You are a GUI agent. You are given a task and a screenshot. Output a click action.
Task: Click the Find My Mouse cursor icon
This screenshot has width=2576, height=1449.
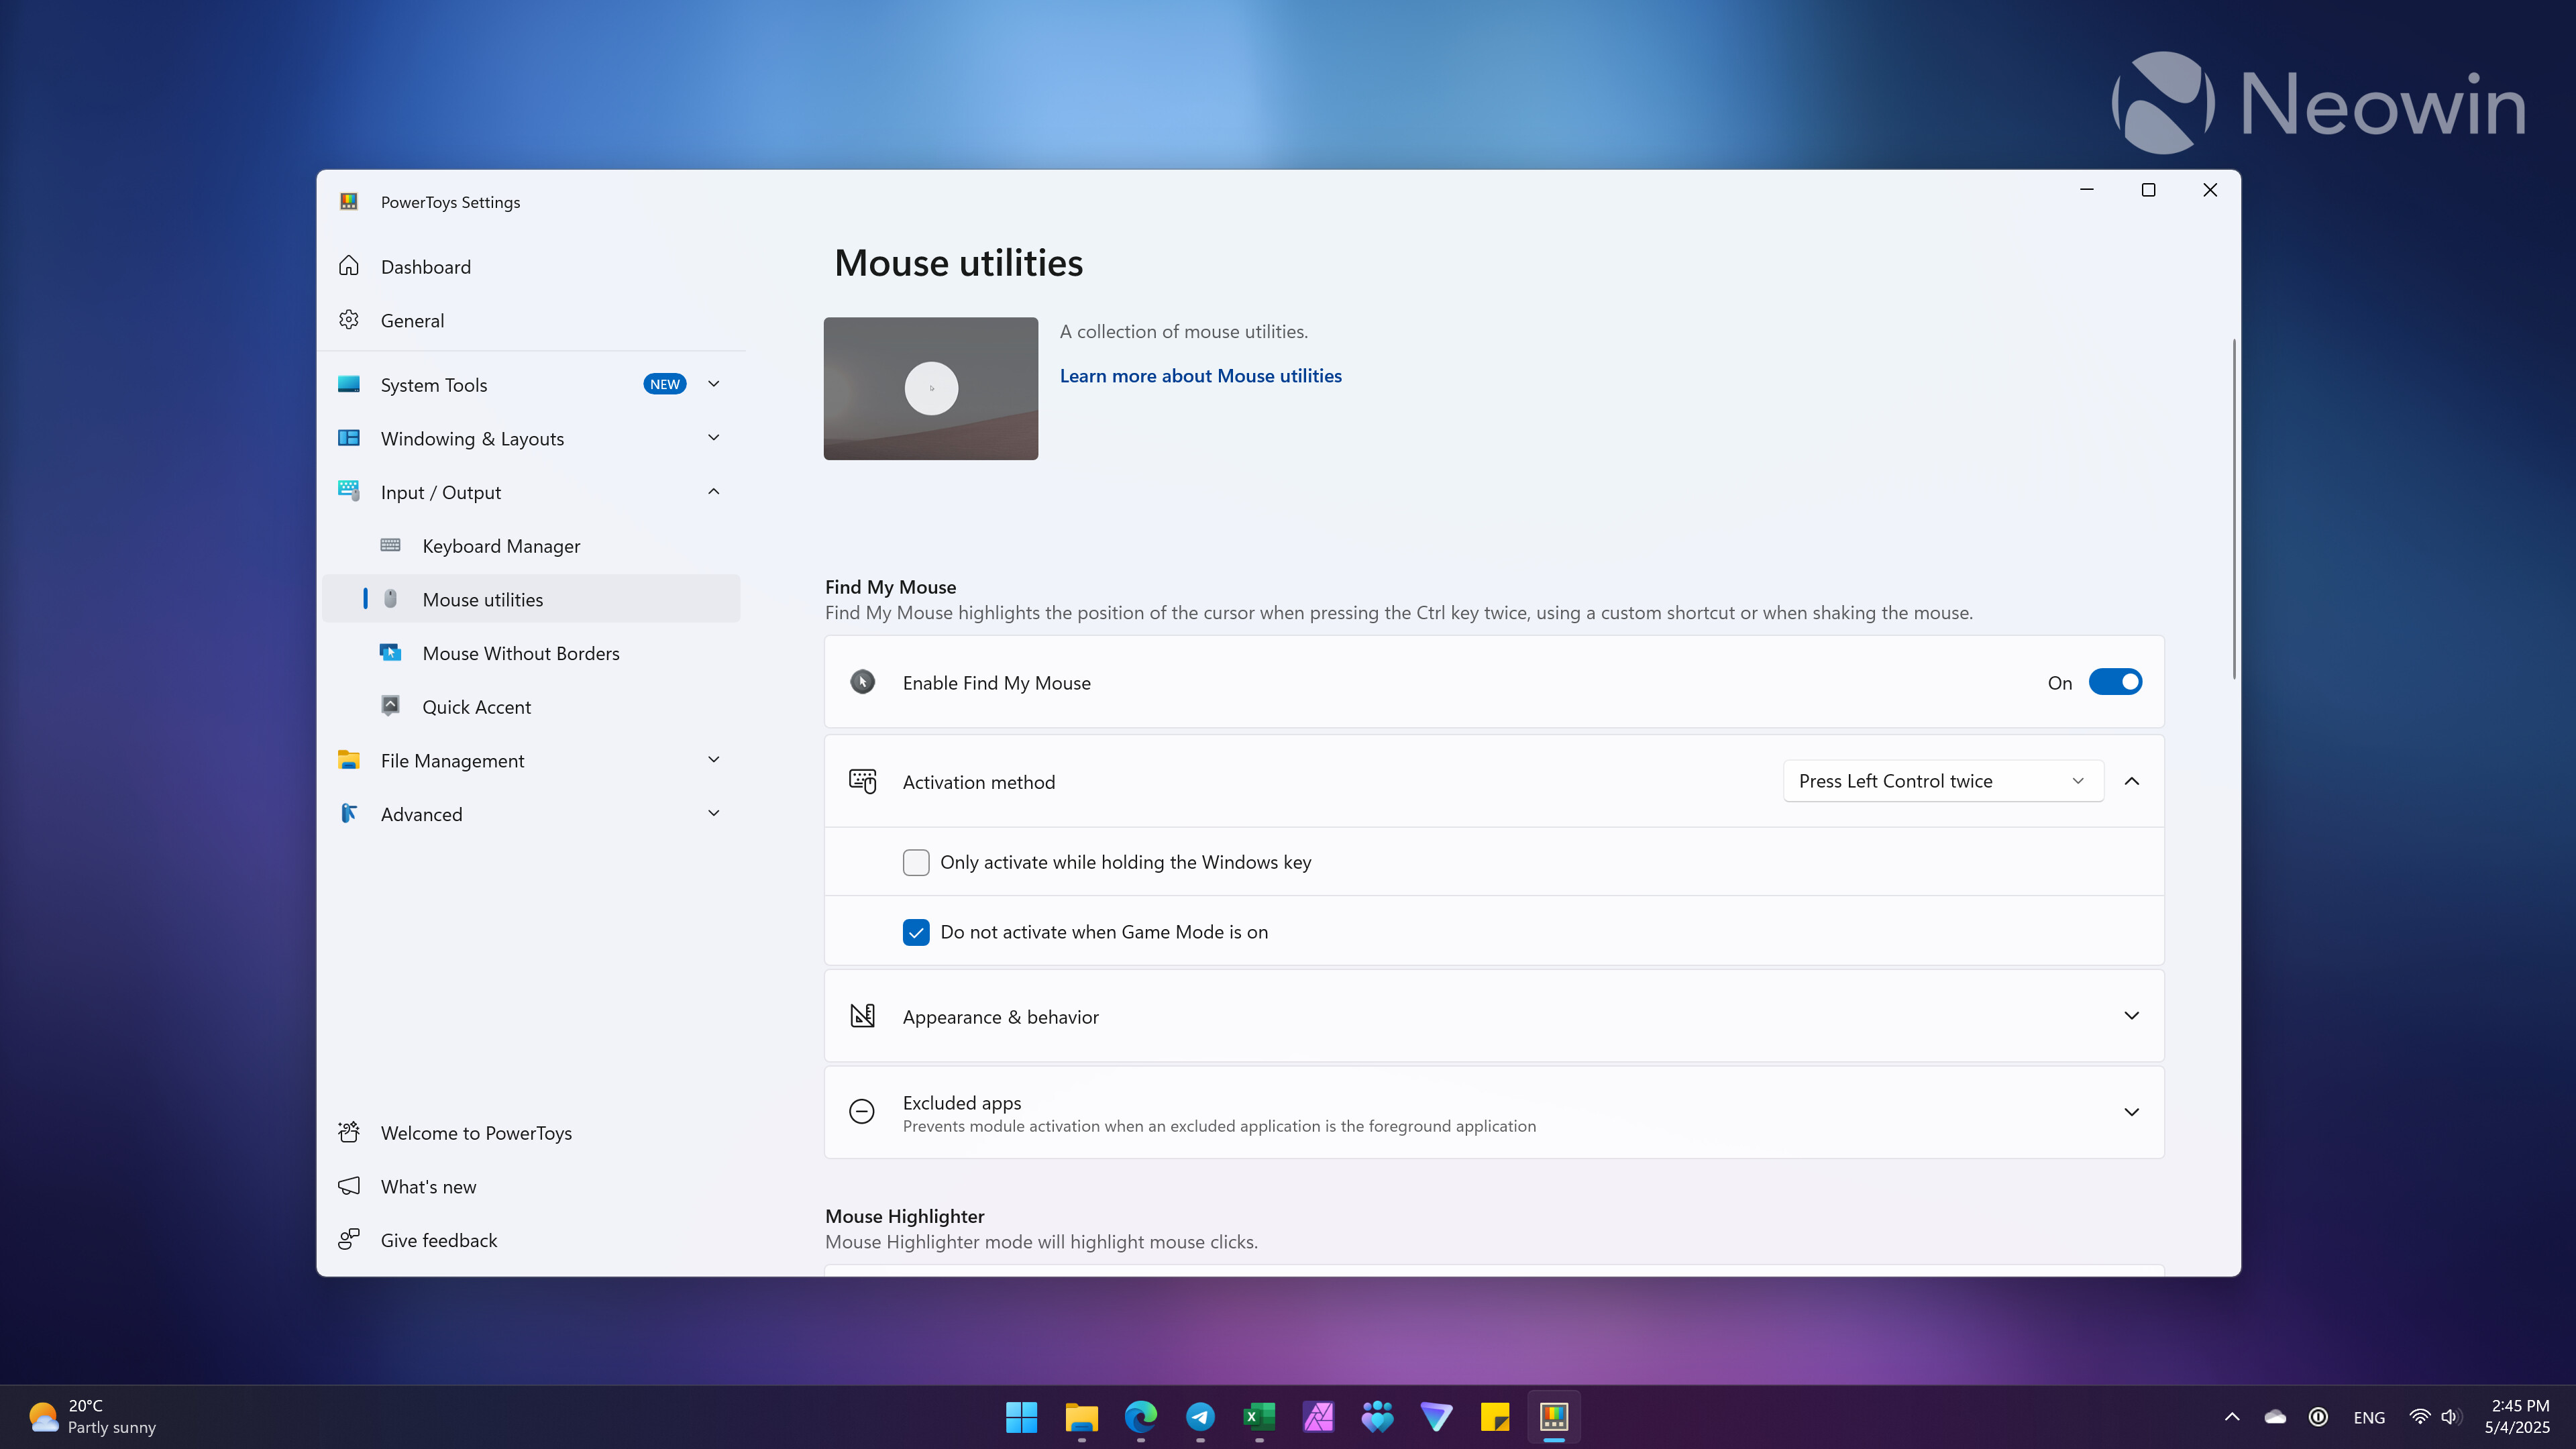pyautogui.click(x=862, y=682)
